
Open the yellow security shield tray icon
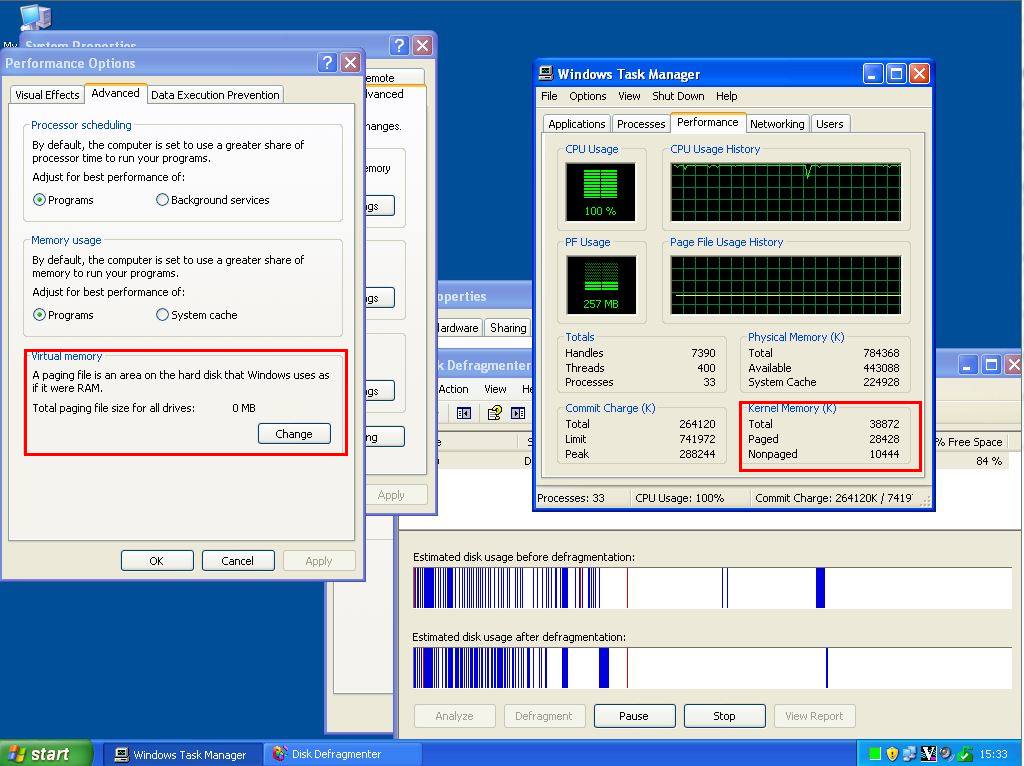pyautogui.click(x=891, y=754)
